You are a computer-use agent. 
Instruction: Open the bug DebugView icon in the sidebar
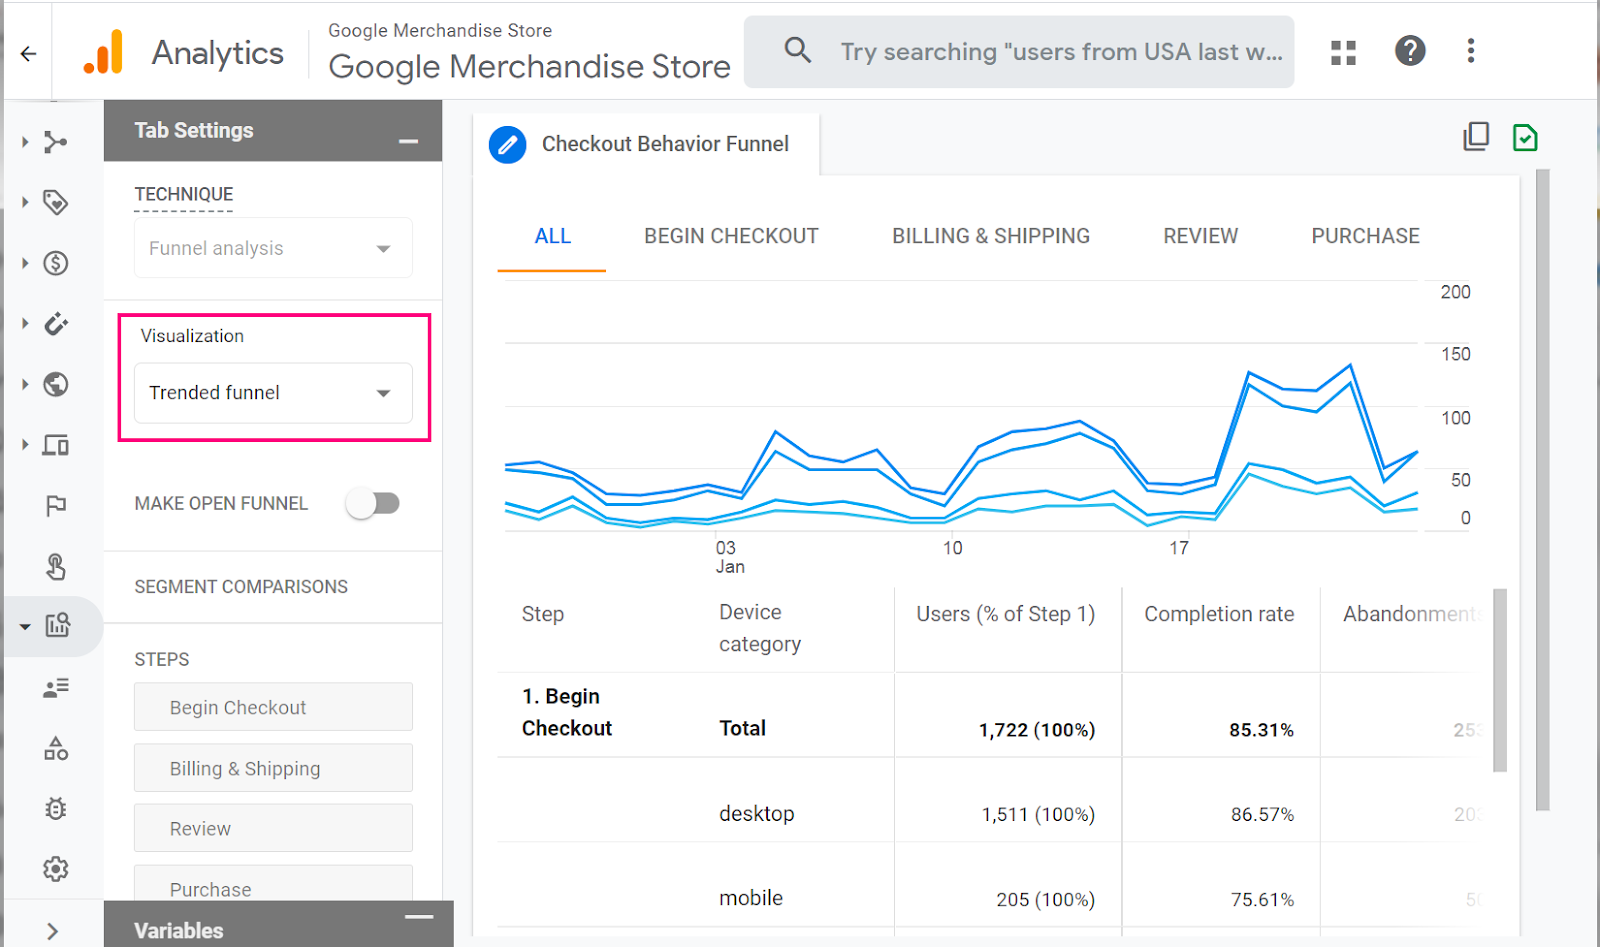pyautogui.click(x=56, y=808)
